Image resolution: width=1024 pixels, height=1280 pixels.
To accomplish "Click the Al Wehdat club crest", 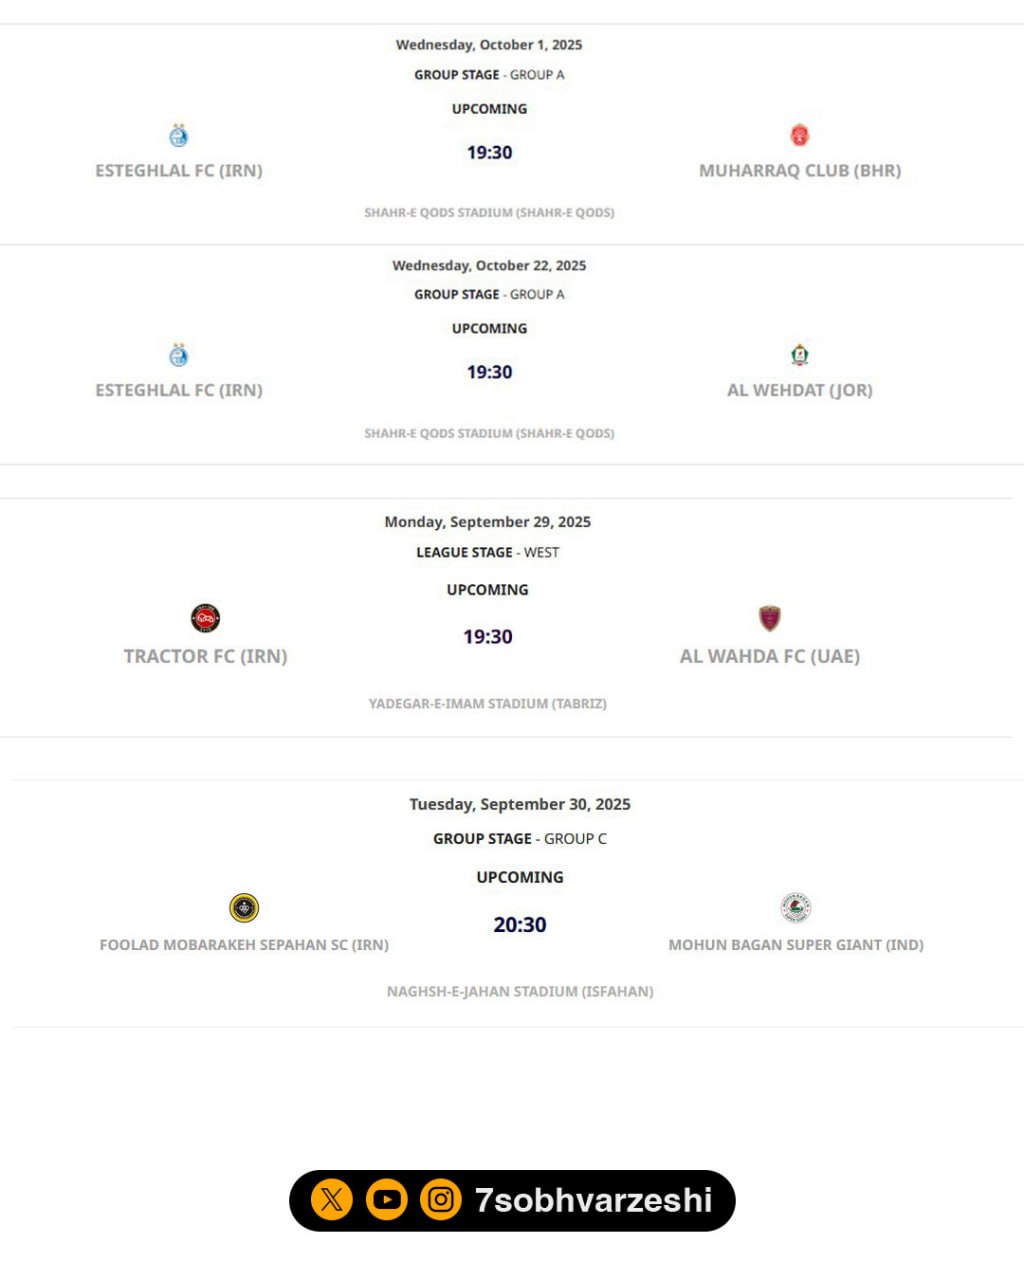I will (799, 355).
